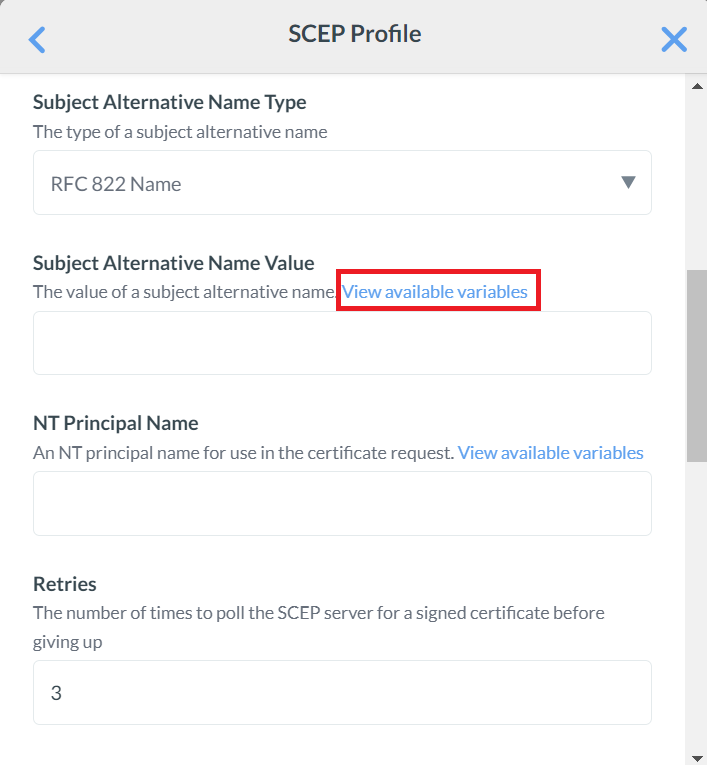Image resolution: width=707 pixels, height=765 pixels.
Task: Click the scrollbar track below the thumb
Action: [x=697, y=600]
